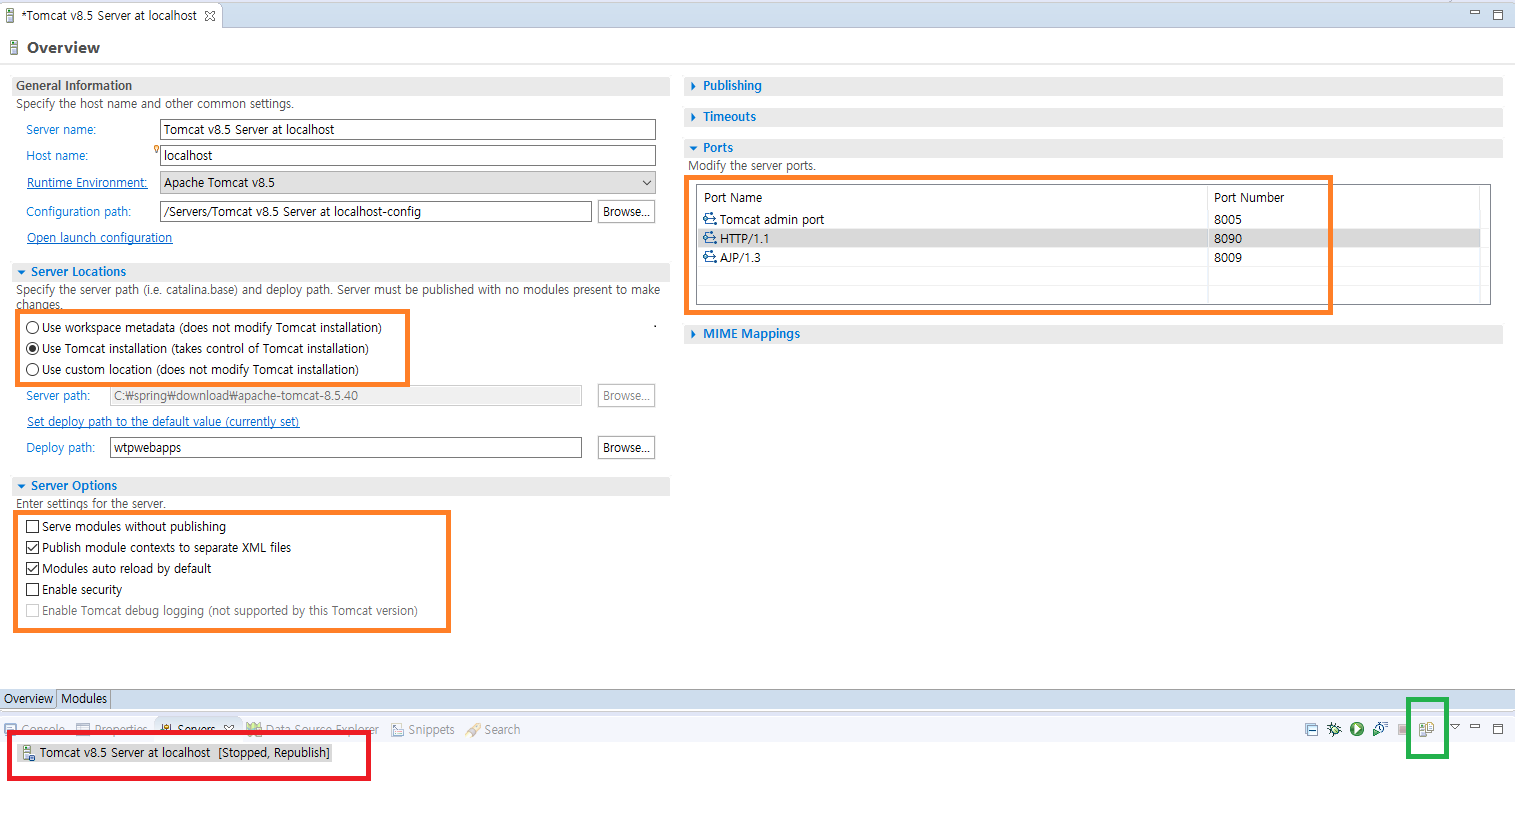Click port number 8090
Image resolution: width=1515 pixels, height=813 pixels.
click(x=1228, y=239)
